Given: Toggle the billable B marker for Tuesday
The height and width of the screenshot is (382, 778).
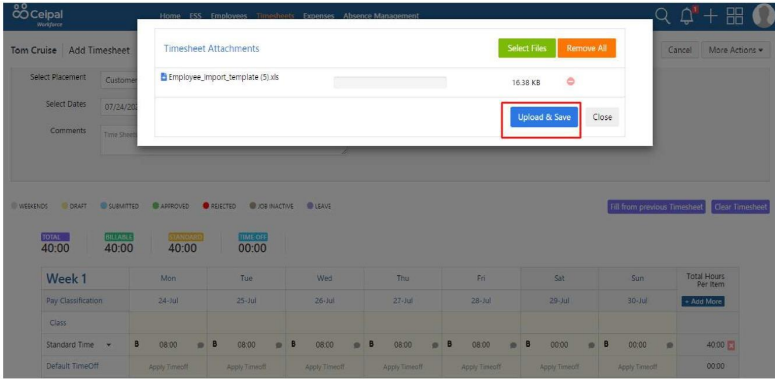Looking at the screenshot, I should (215, 344).
